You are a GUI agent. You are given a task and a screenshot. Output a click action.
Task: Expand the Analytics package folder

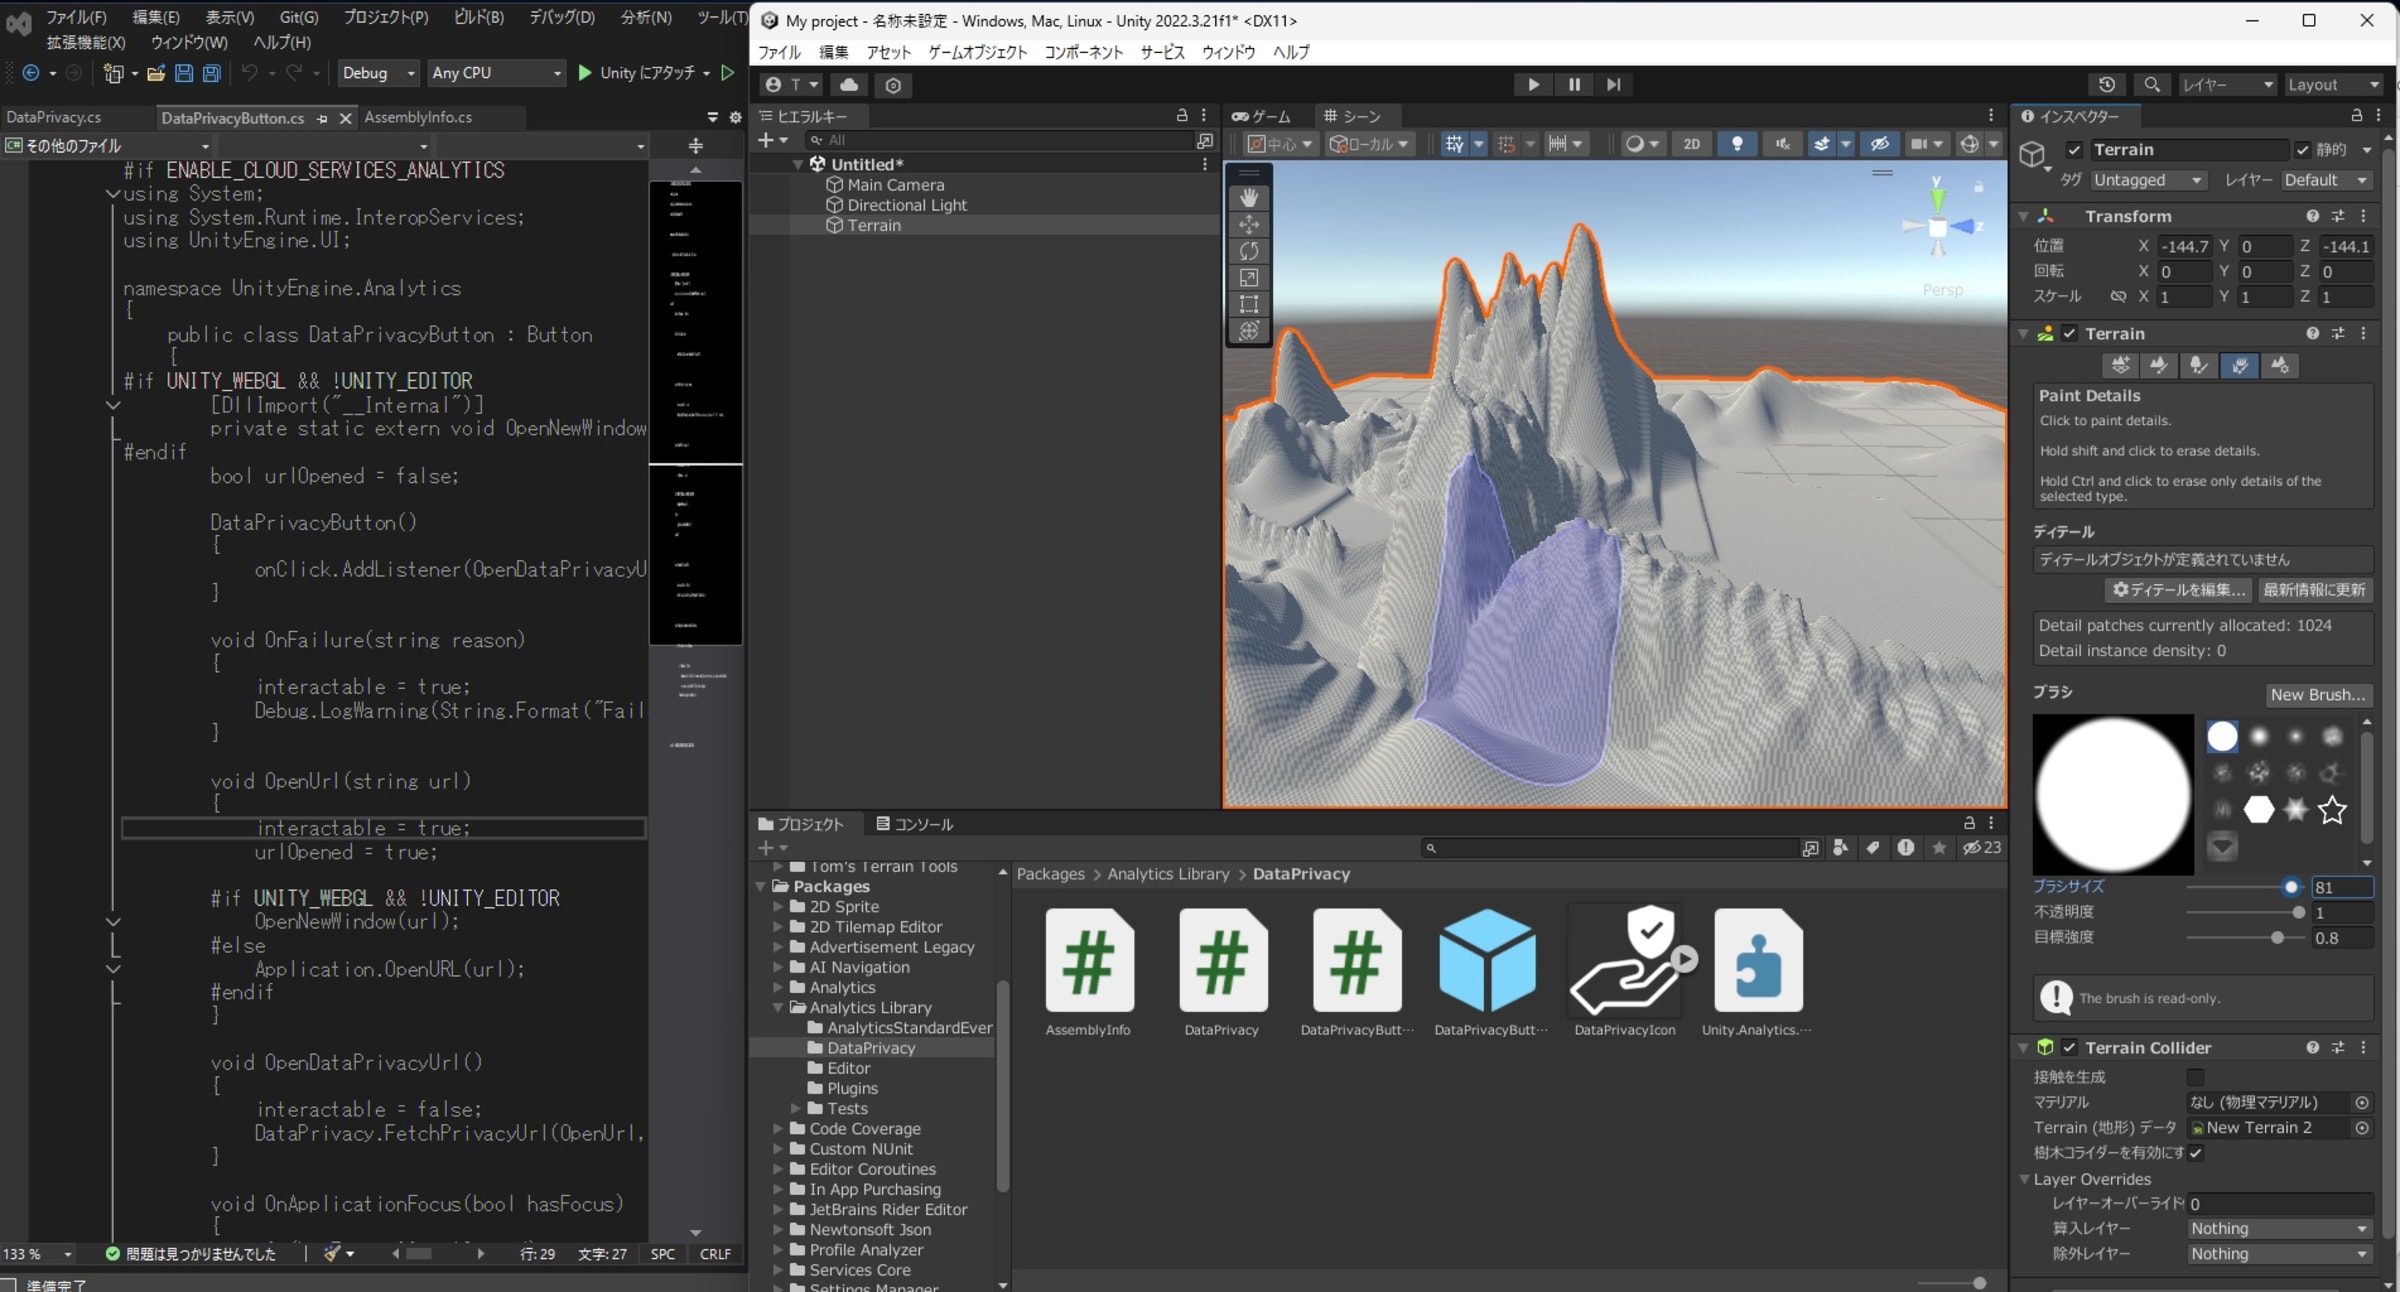click(778, 987)
